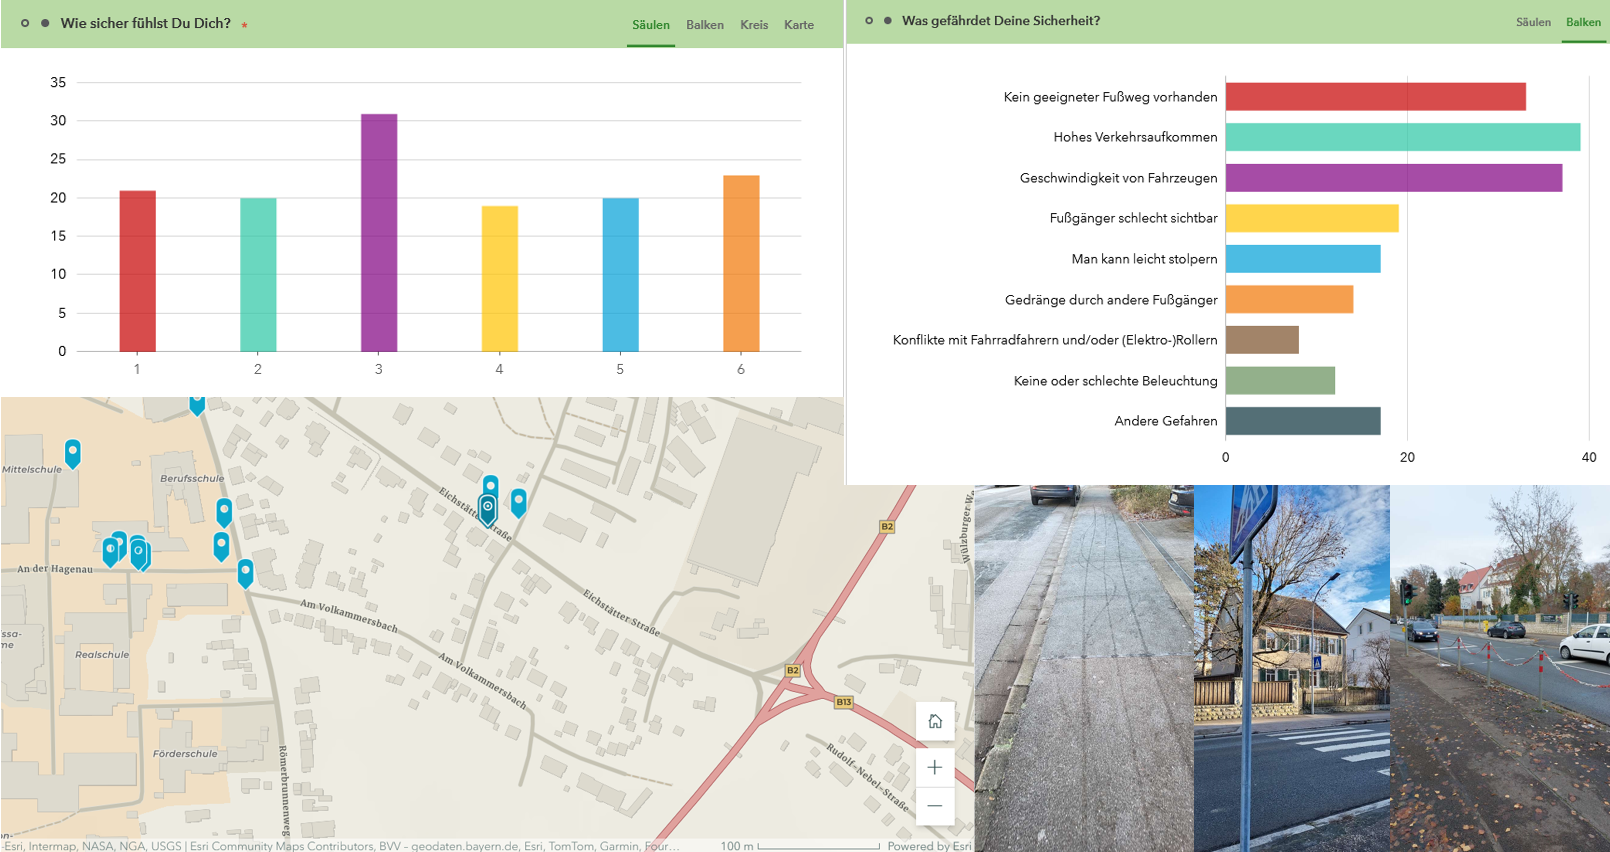Click hollow circle icon before 'Was gefährdet Deine Sicherheit?'
This screenshot has height=852, width=1610.
(x=869, y=20)
